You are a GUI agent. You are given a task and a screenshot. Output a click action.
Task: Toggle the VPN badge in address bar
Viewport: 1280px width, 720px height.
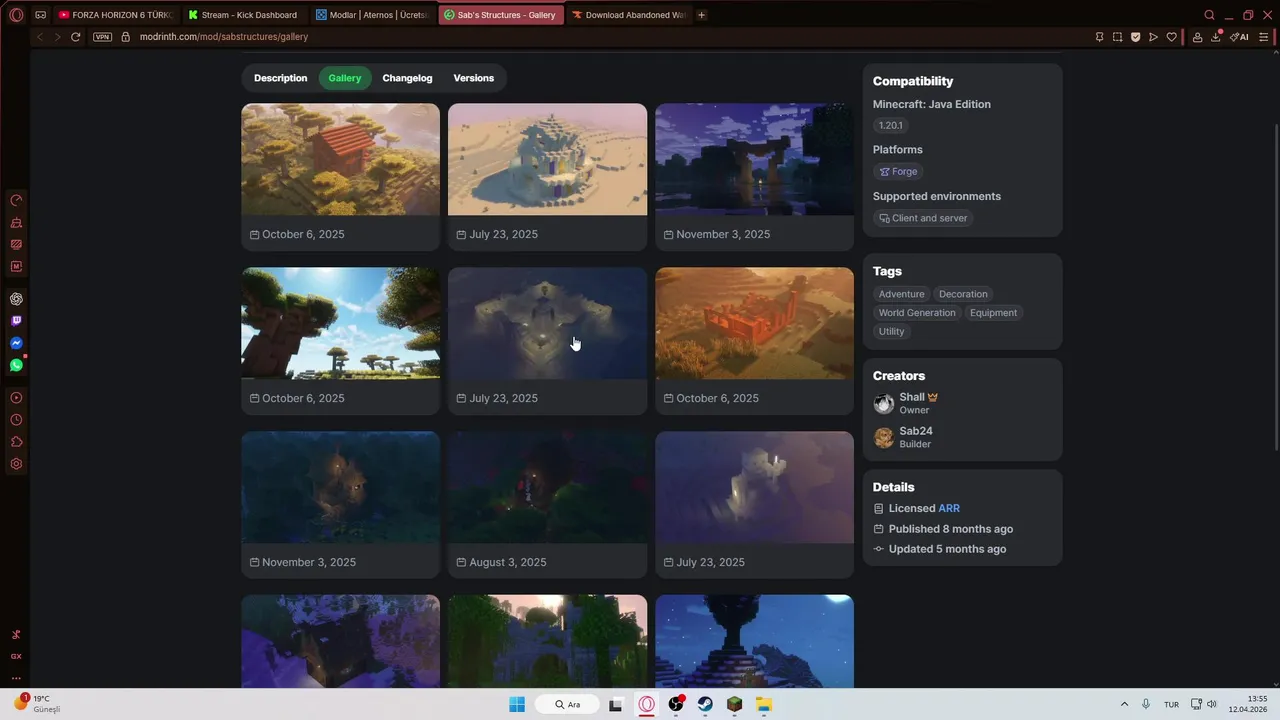(x=102, y=37)
